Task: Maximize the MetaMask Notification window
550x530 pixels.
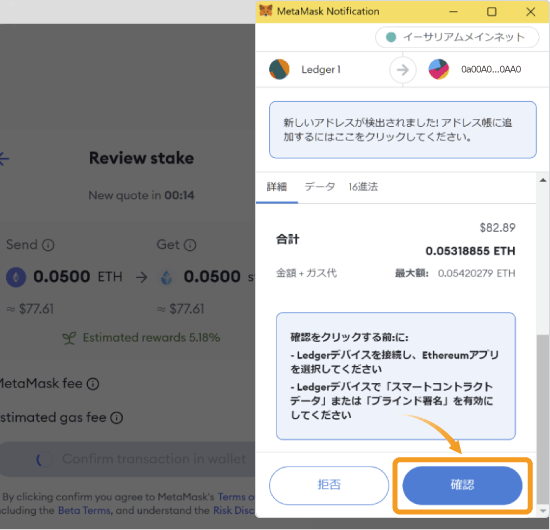Action: click(x=492, y=12)
